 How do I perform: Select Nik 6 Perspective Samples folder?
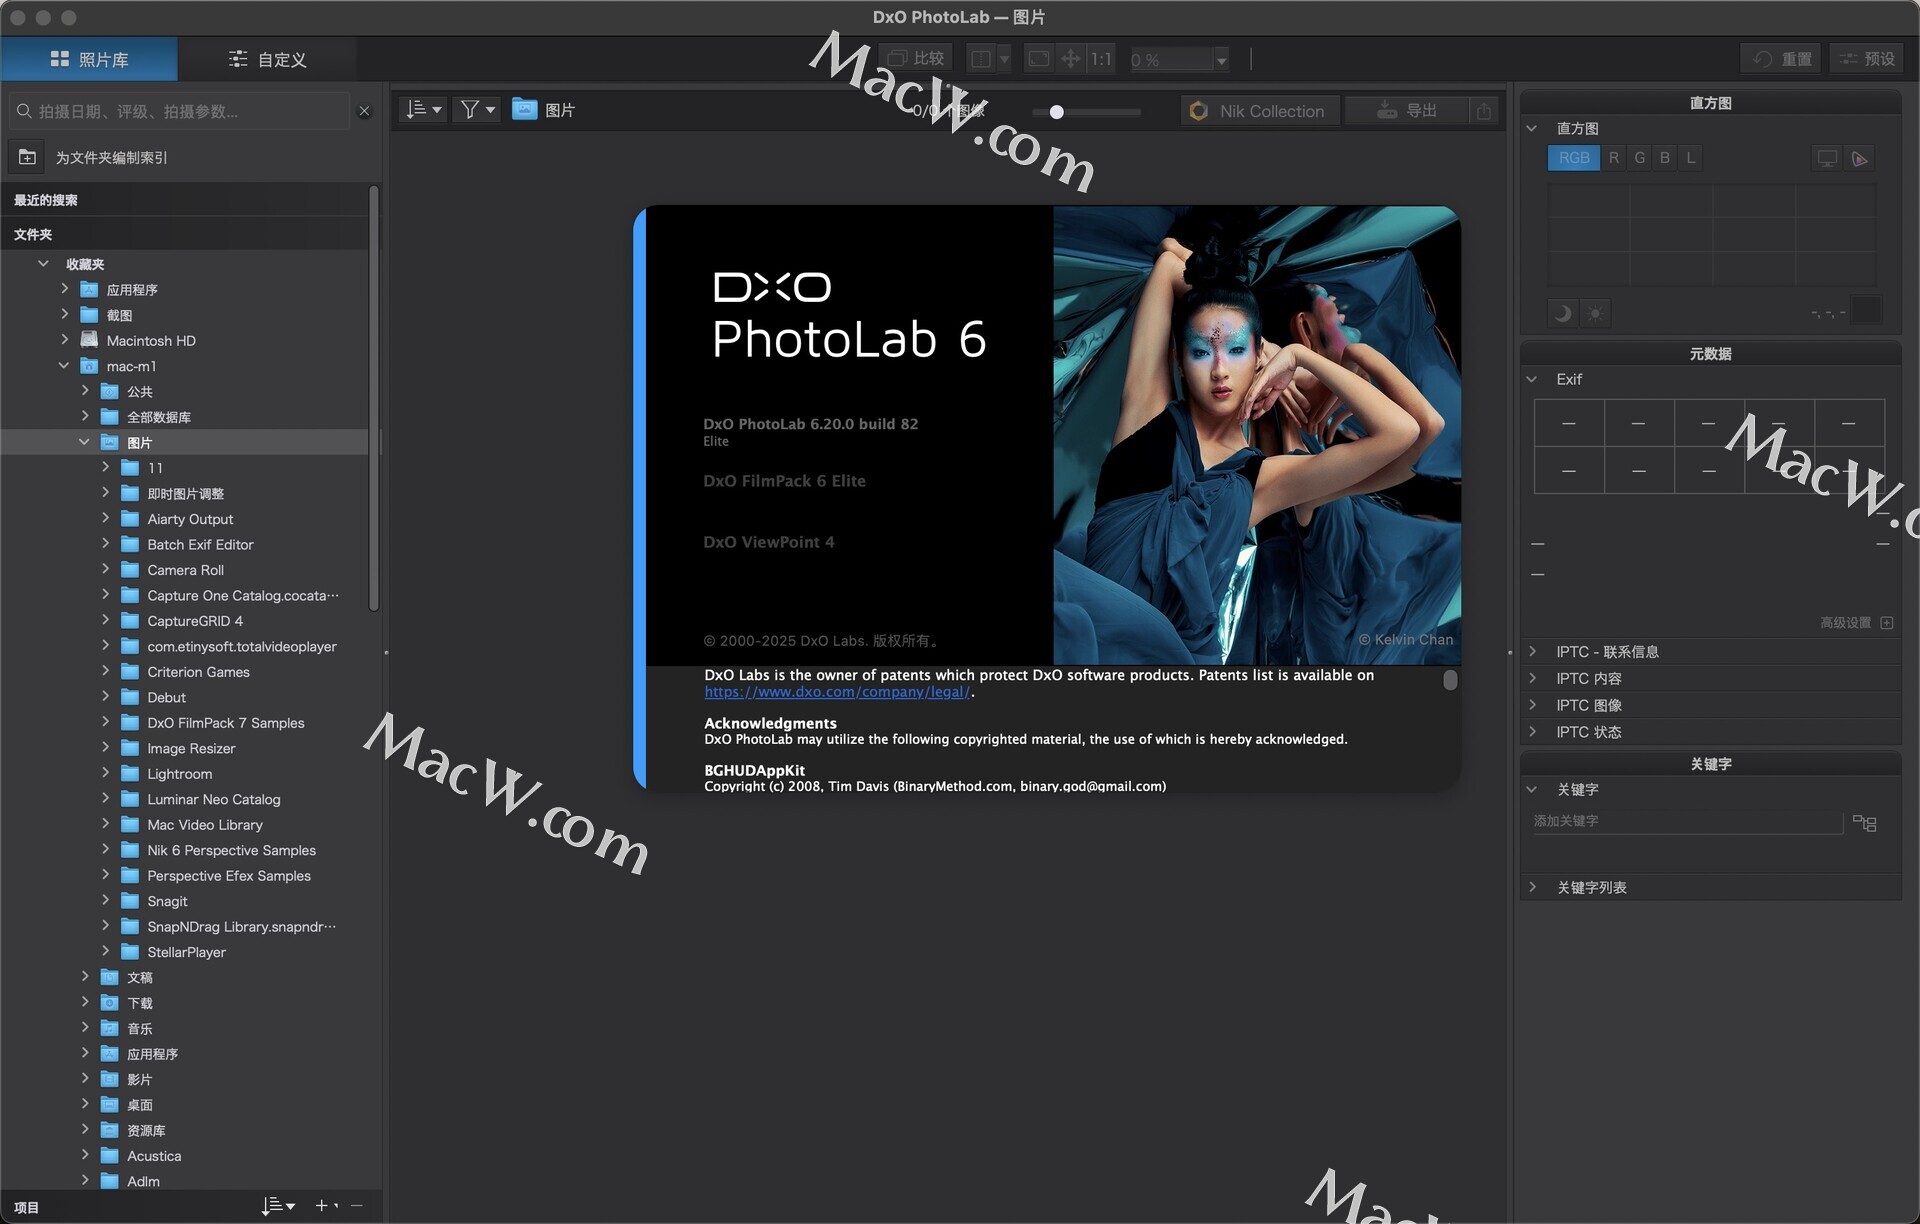coord(231,850)
